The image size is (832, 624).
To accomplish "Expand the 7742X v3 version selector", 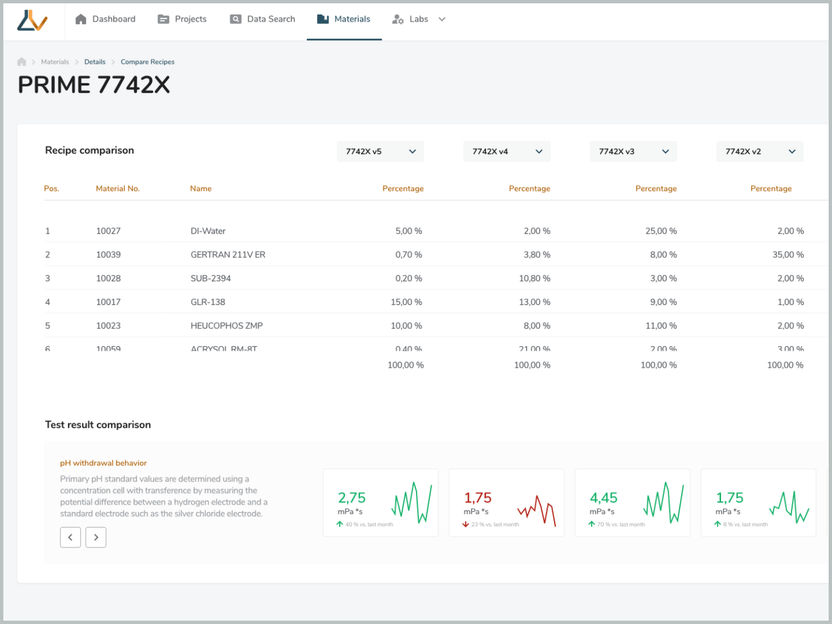I will [x=633, y=151].
